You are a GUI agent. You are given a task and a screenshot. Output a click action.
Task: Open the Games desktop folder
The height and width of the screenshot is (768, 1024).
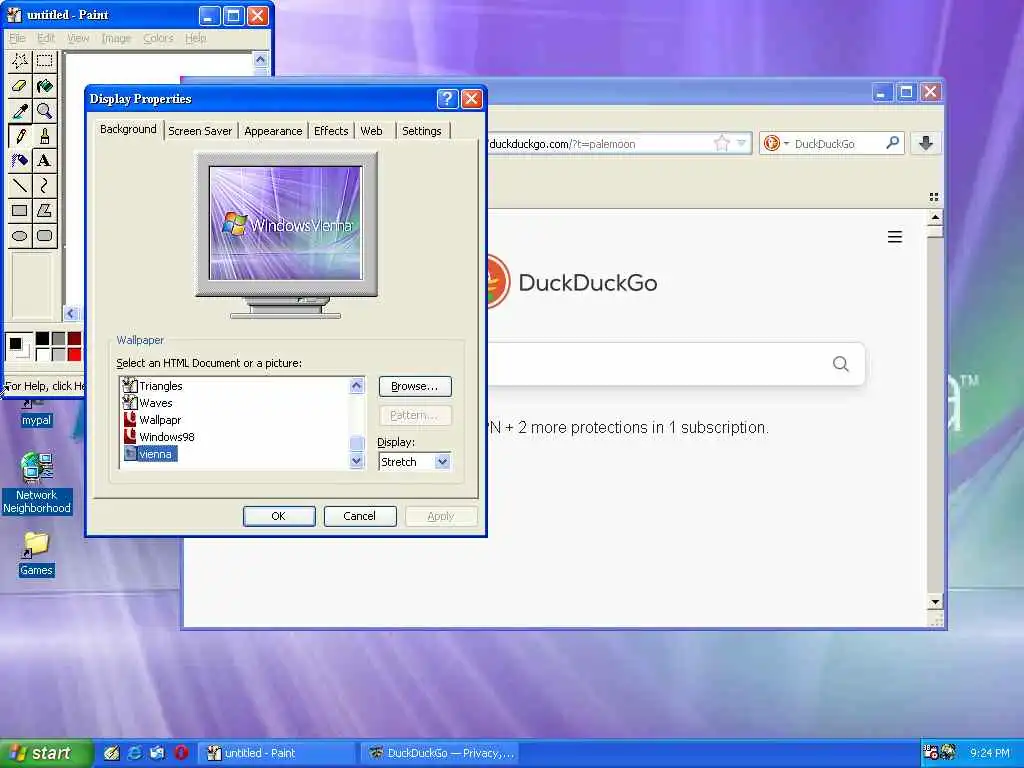point(36,554)
